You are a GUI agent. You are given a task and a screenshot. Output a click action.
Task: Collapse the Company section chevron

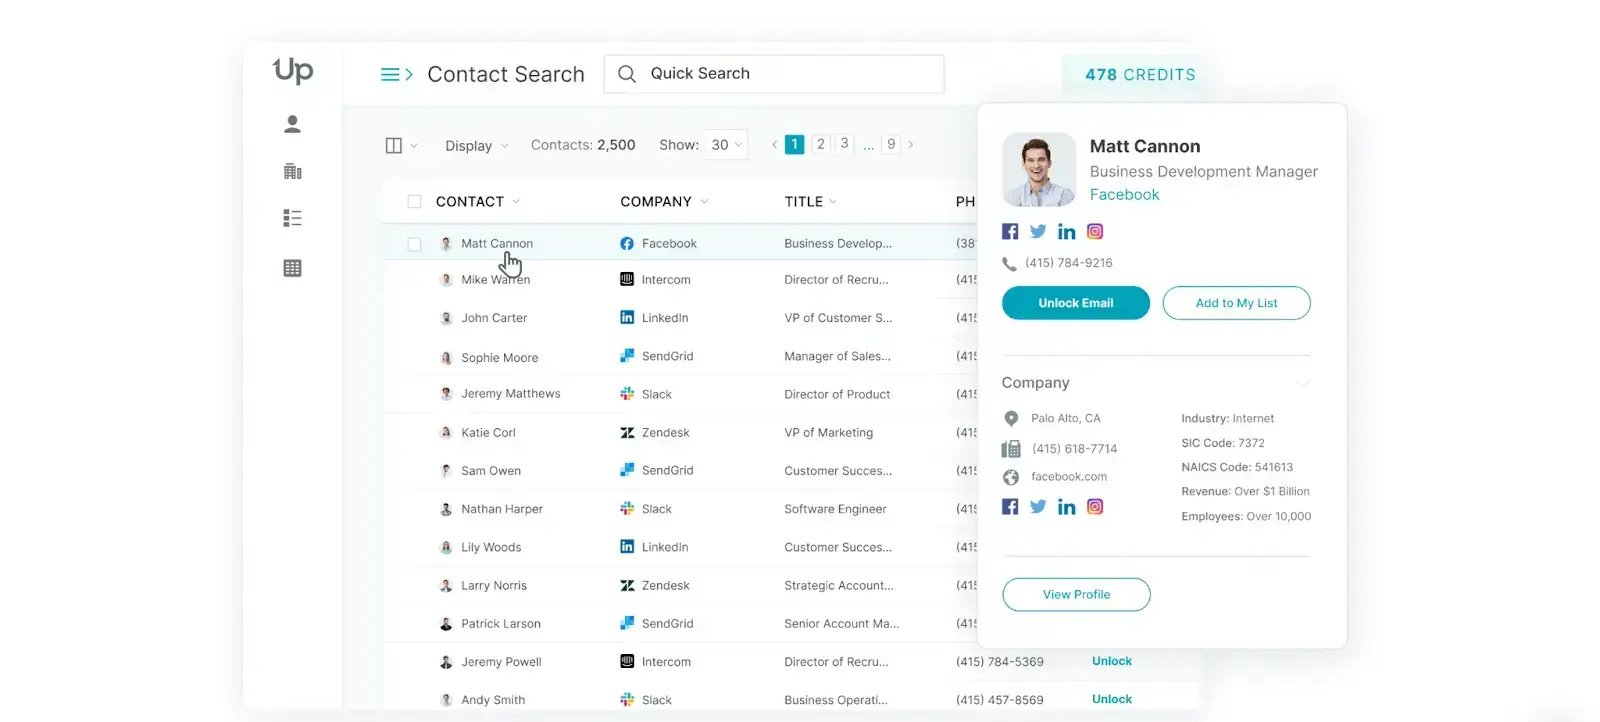1302,383
